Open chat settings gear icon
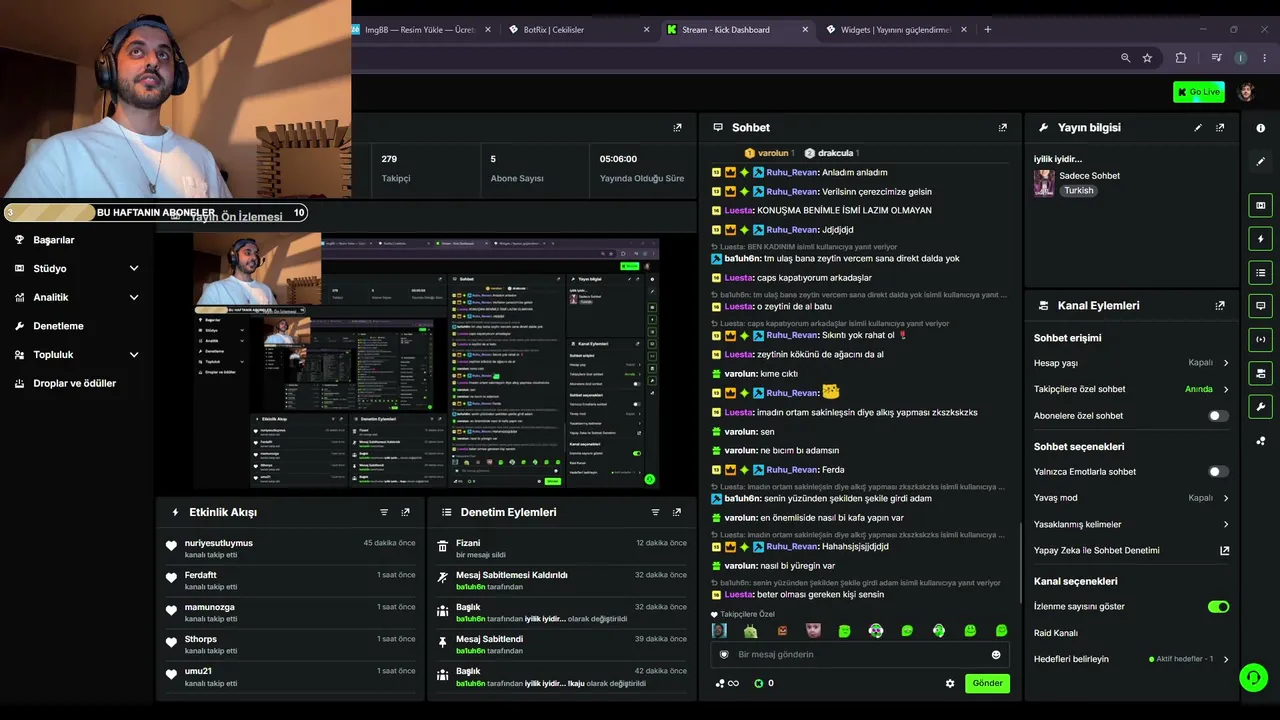Screen dimensions: 1280x720 pyautogui.click(x=950, y=684)
